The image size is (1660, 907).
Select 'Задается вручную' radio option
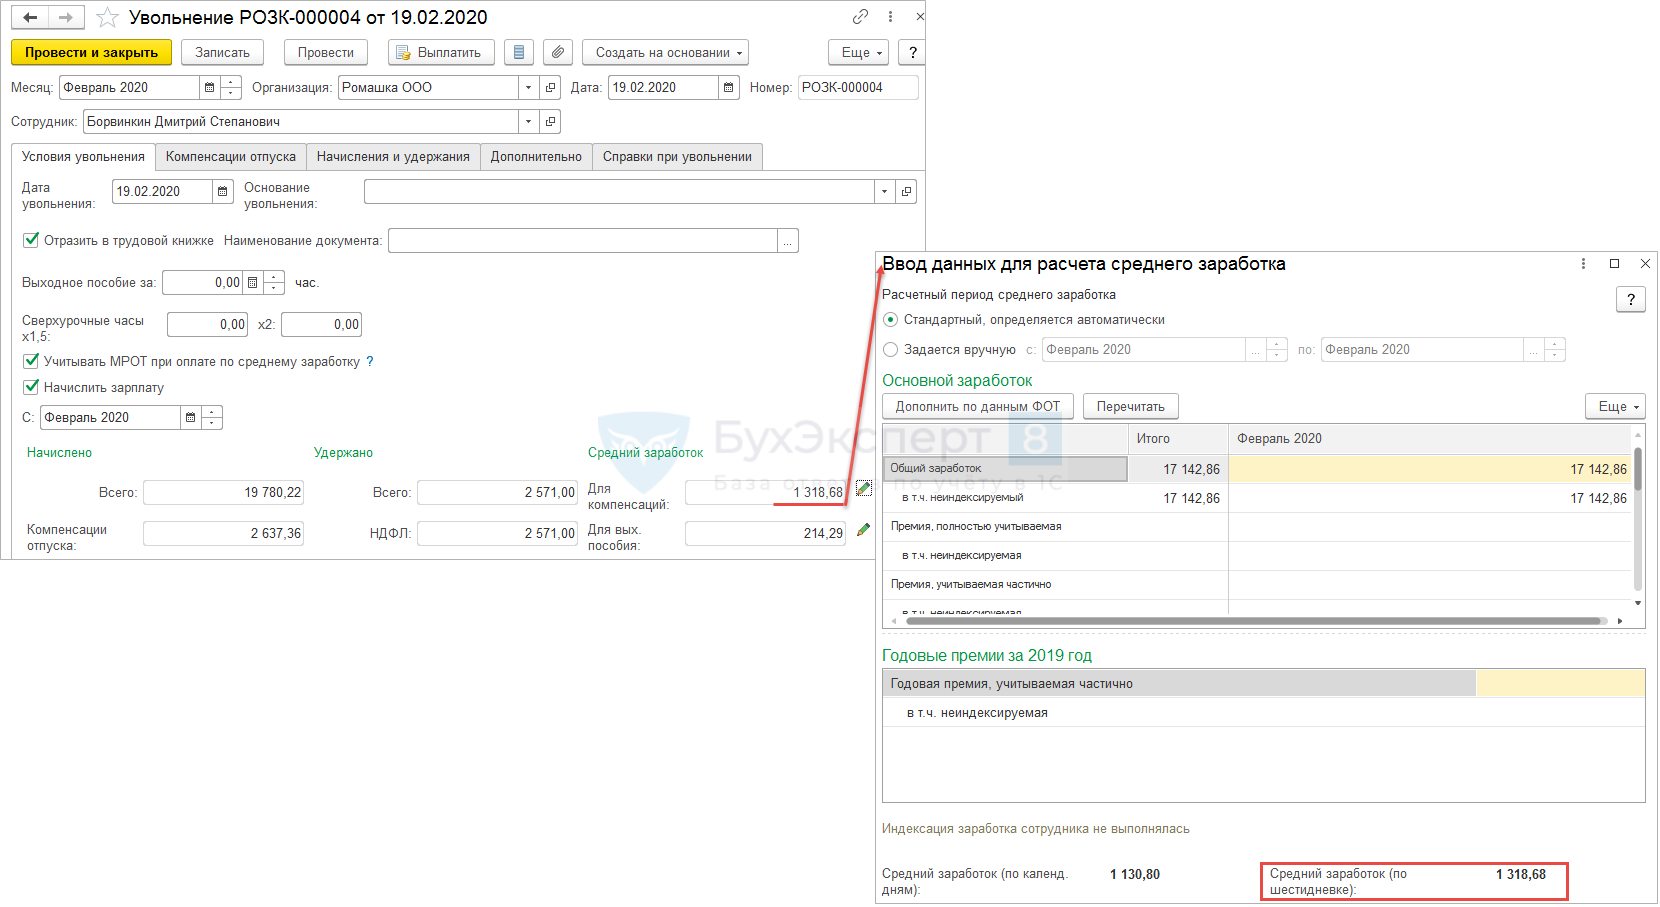coord(891,350)
